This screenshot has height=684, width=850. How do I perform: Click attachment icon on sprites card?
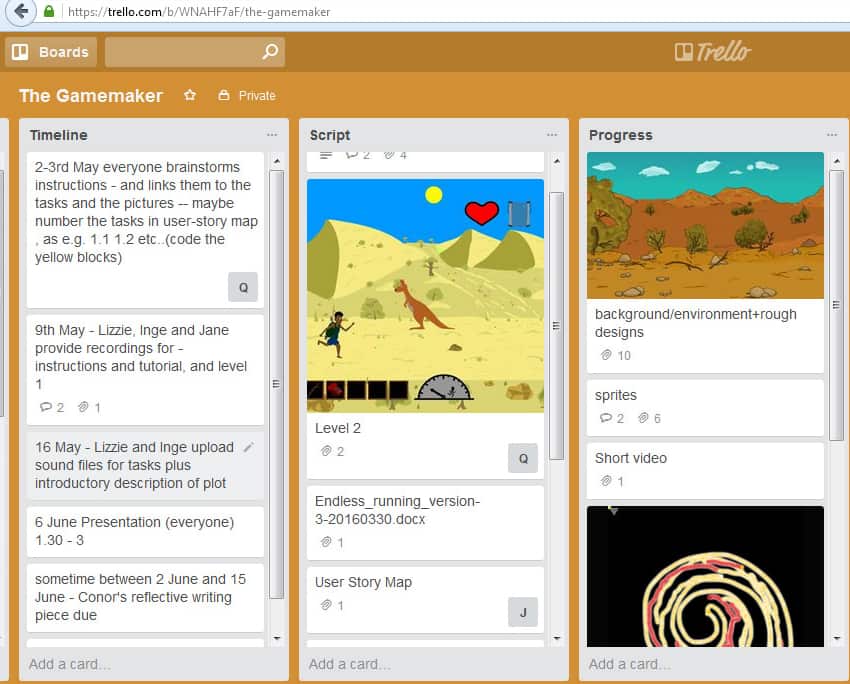[x=643, y=418]
